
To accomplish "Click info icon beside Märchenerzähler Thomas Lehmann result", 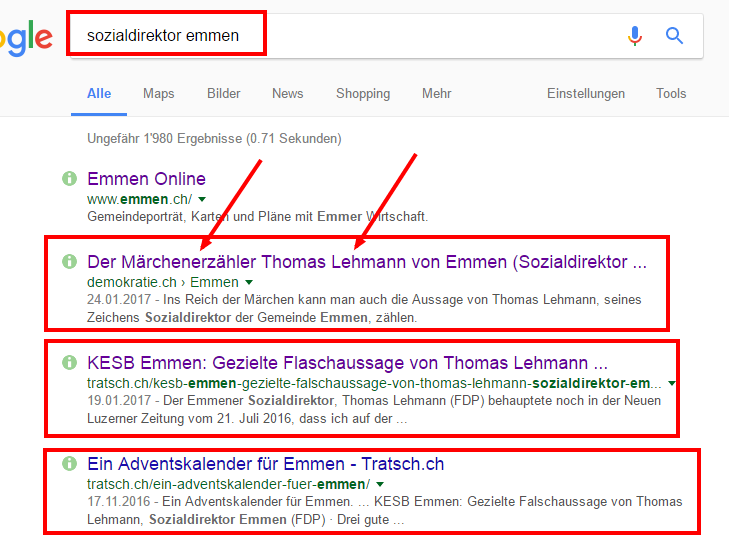I will pos(69,261).
